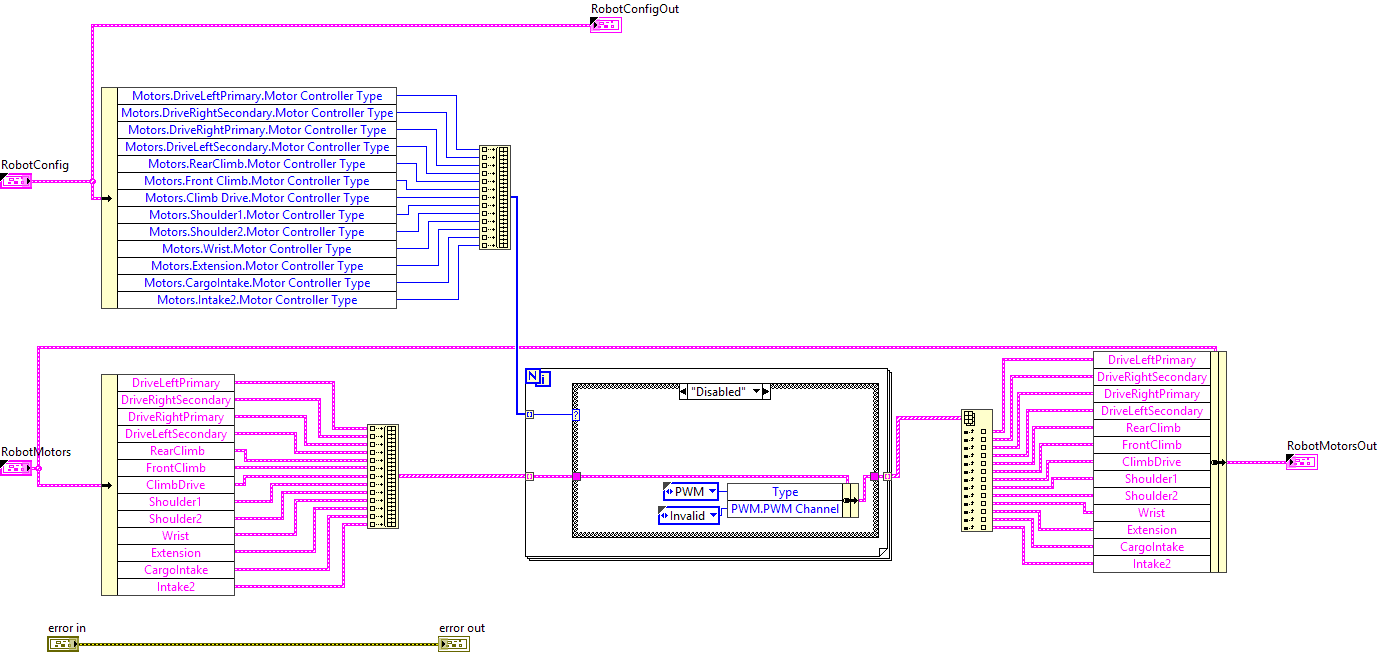
Task: Click the ClimbDrive element in the left unbundle
Action: click(176, 485)
